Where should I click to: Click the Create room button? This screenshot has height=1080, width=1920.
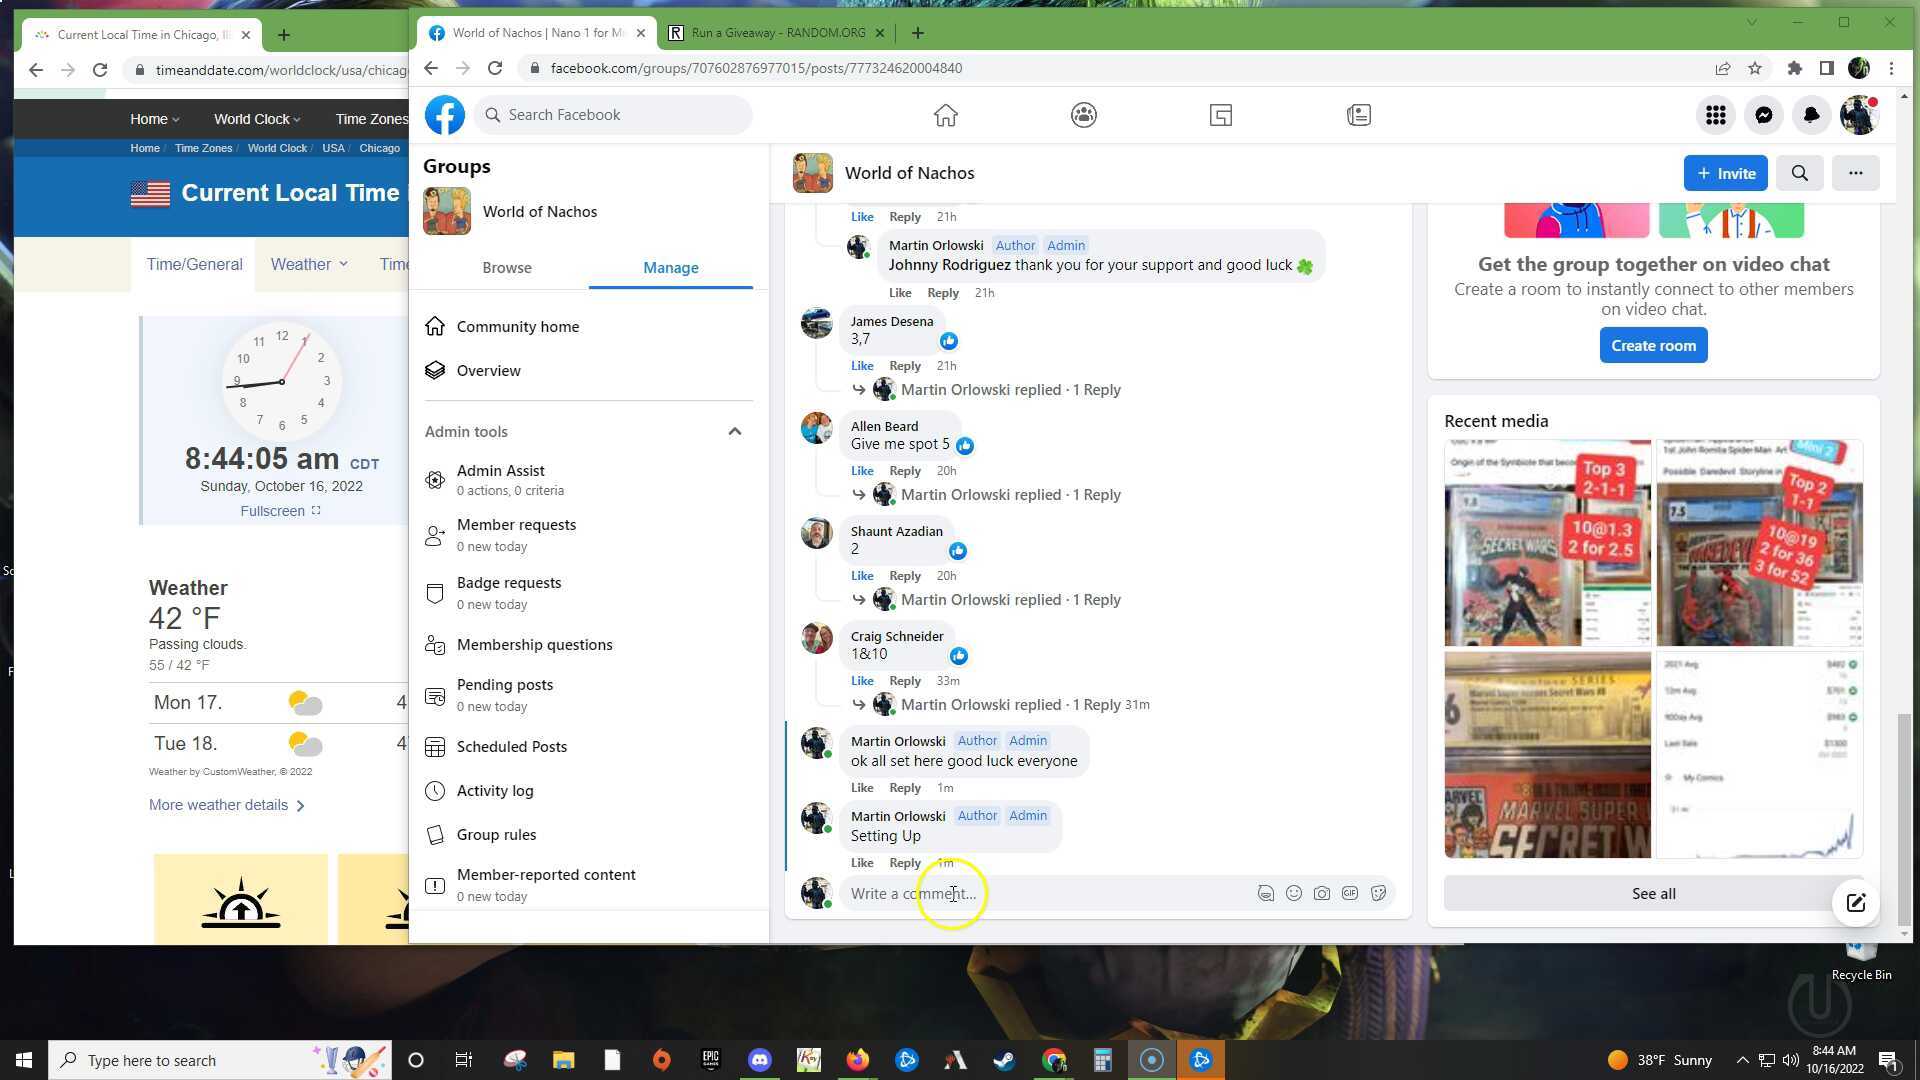[x=1653, y=346]
